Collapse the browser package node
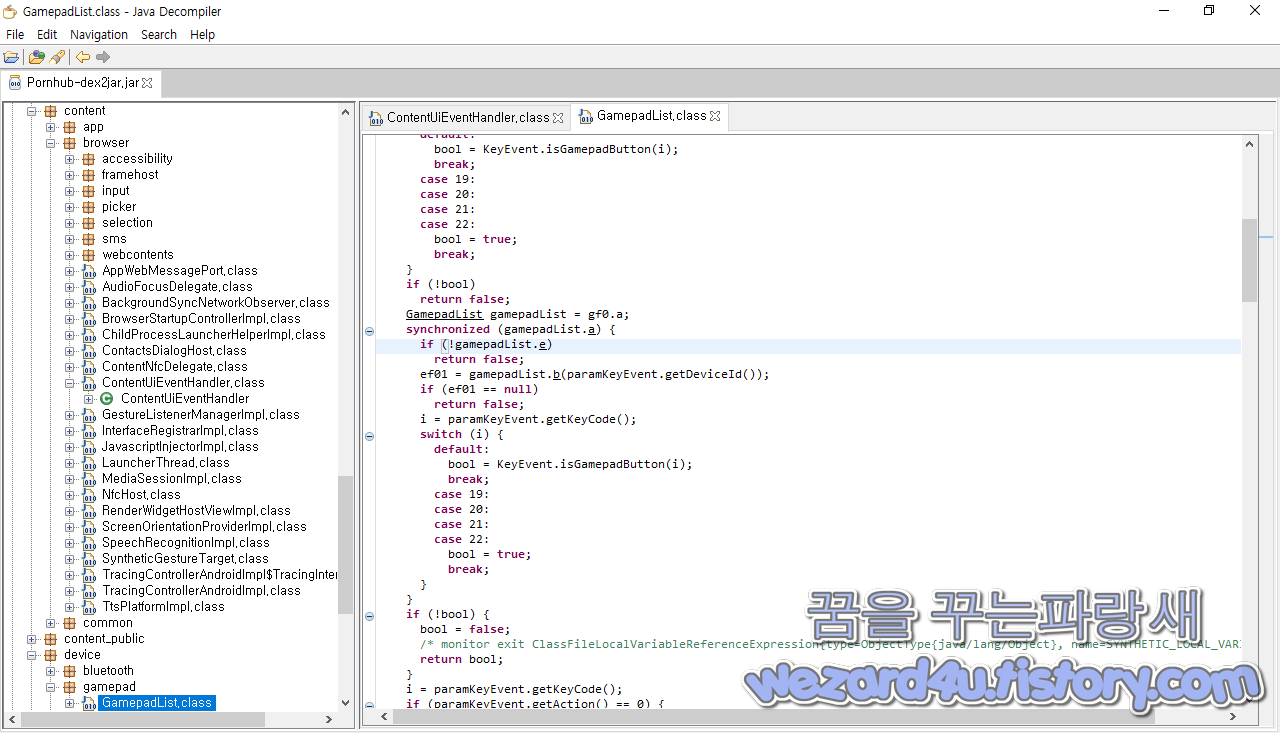Image resolution: width=1280 pixels, height=733 pixels. pos(51,143)
